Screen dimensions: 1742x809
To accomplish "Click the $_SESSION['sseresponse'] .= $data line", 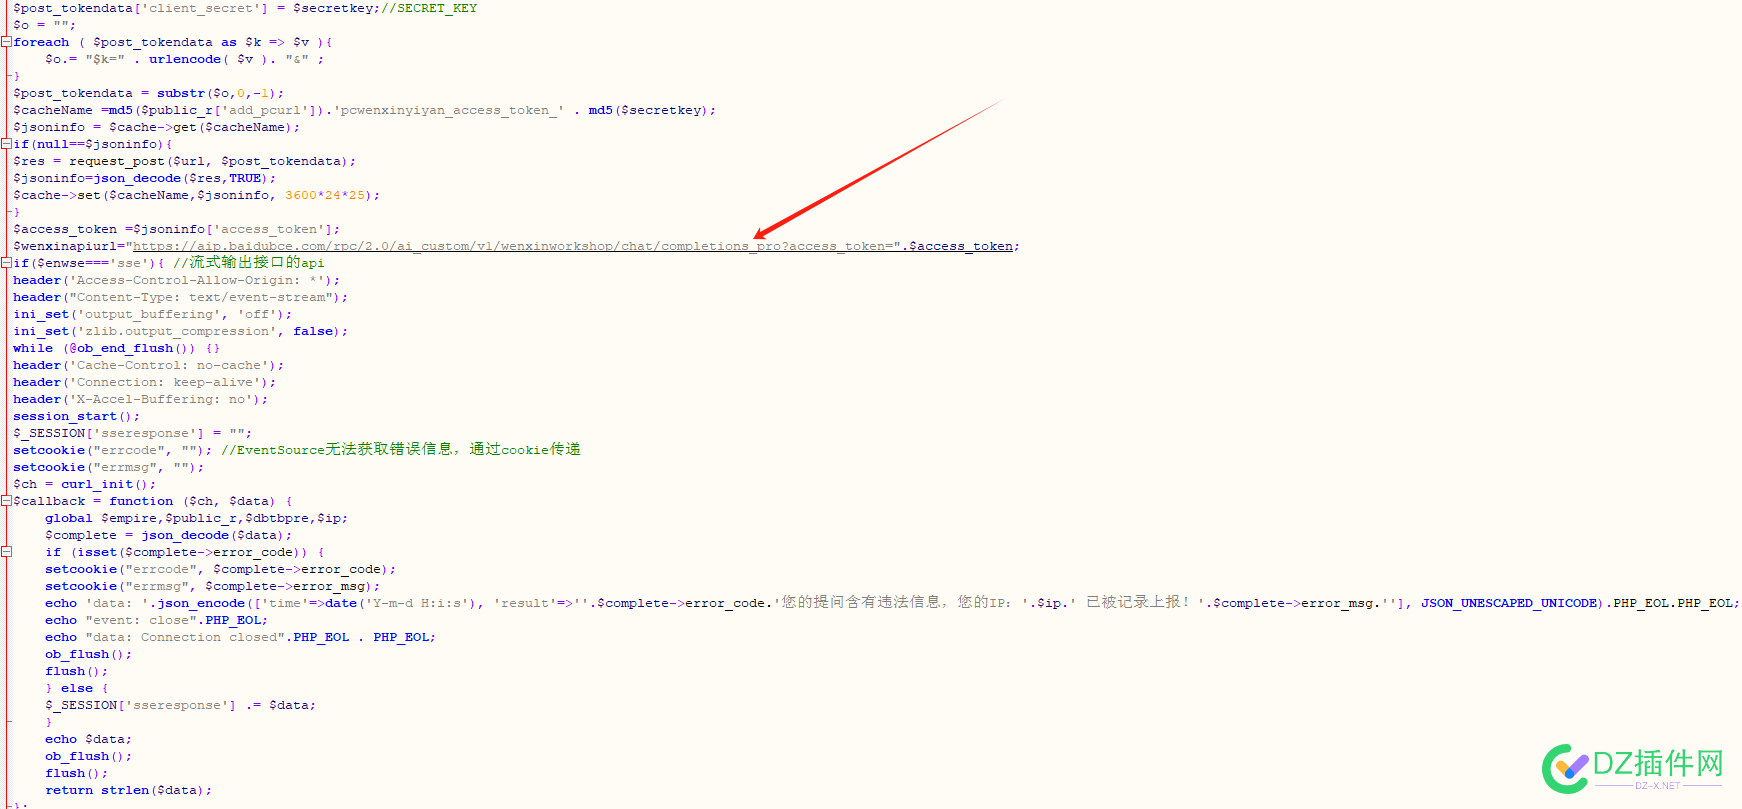I will [180, 705].
